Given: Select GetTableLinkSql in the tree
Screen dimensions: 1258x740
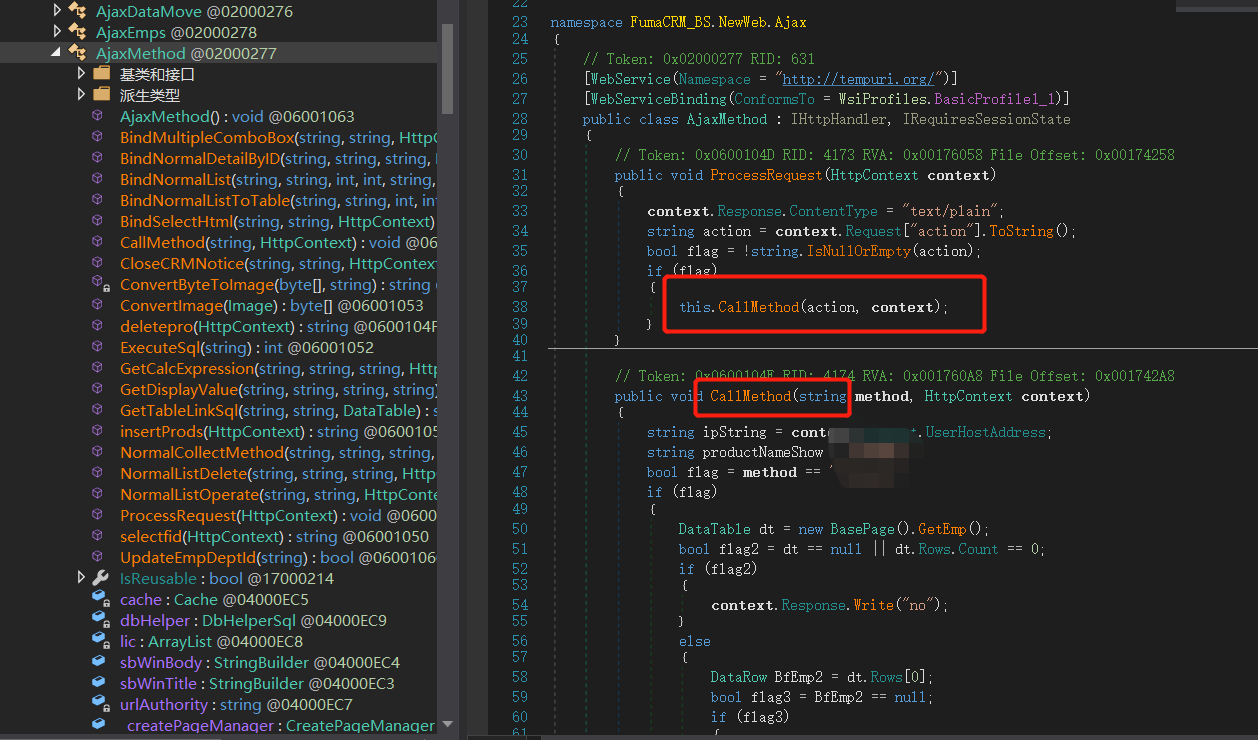Looking at the screenshot, I should (278, 410).
